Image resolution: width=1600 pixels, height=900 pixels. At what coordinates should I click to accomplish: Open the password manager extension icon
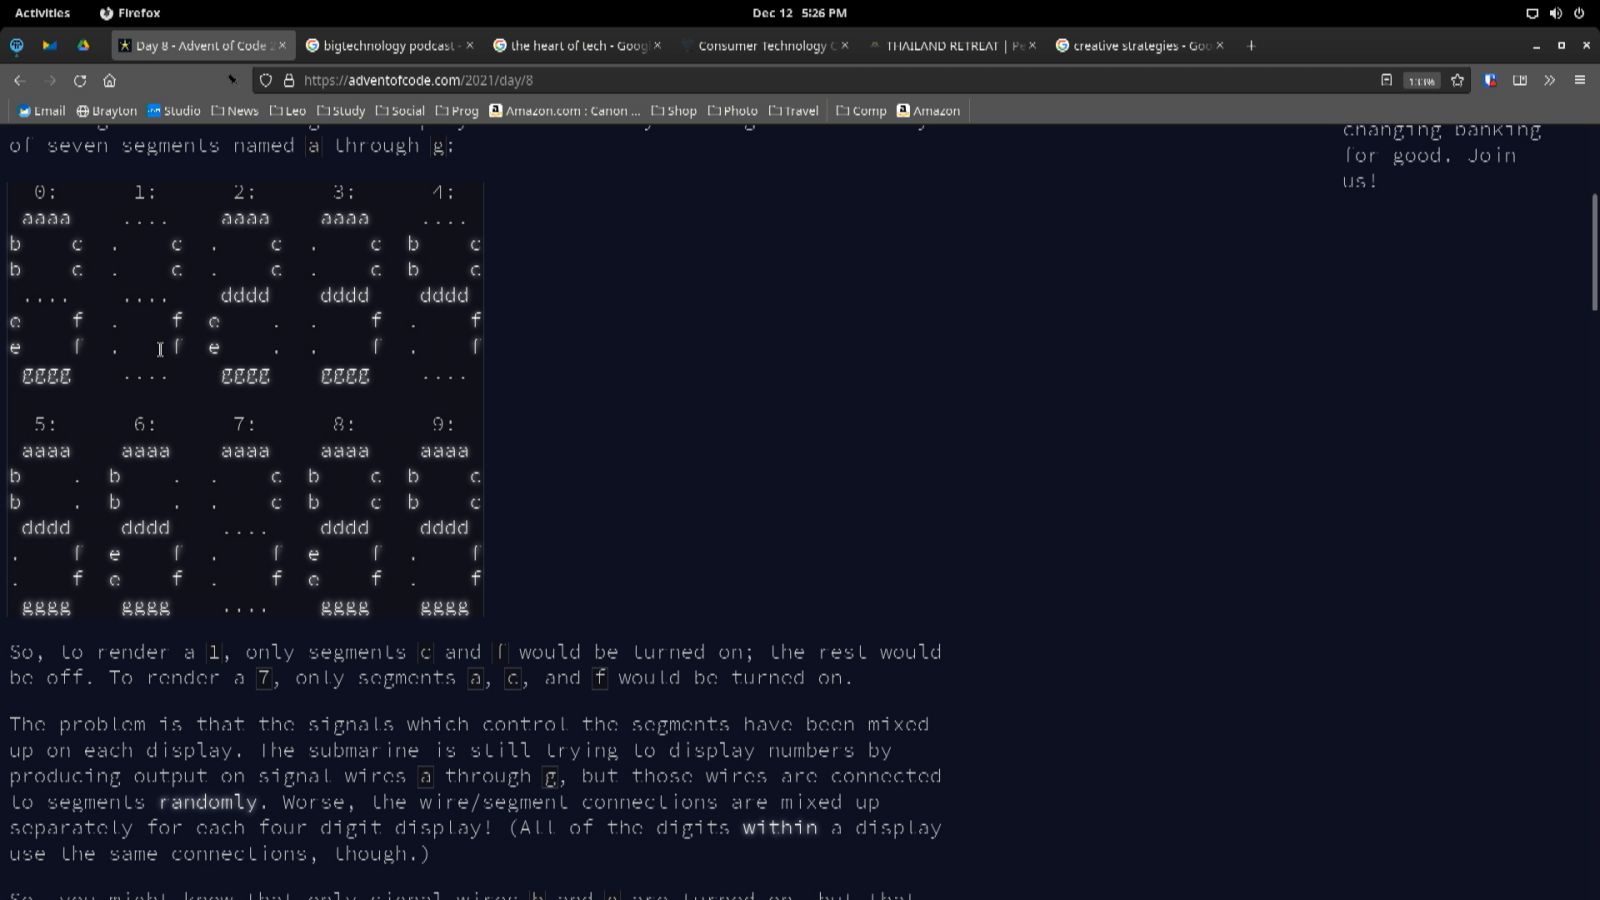coord(1489,81)
